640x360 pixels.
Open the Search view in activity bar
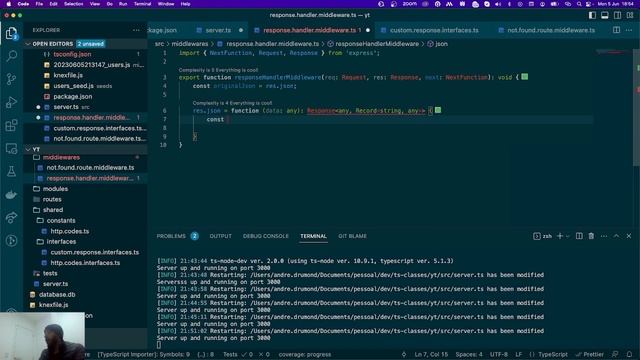tap(11, 56)
